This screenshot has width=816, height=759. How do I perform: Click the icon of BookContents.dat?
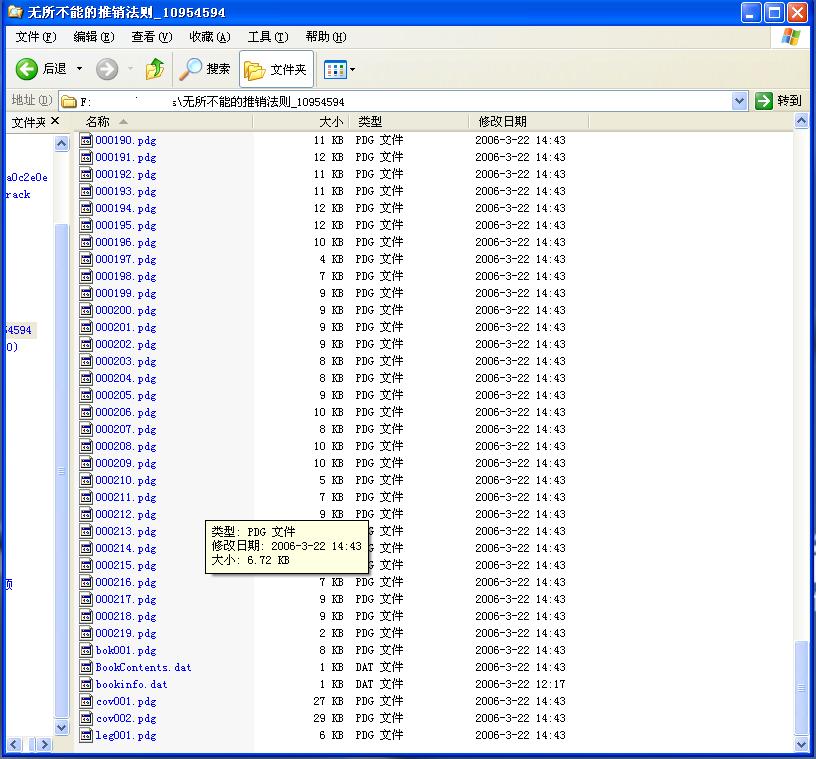(86, 667)
